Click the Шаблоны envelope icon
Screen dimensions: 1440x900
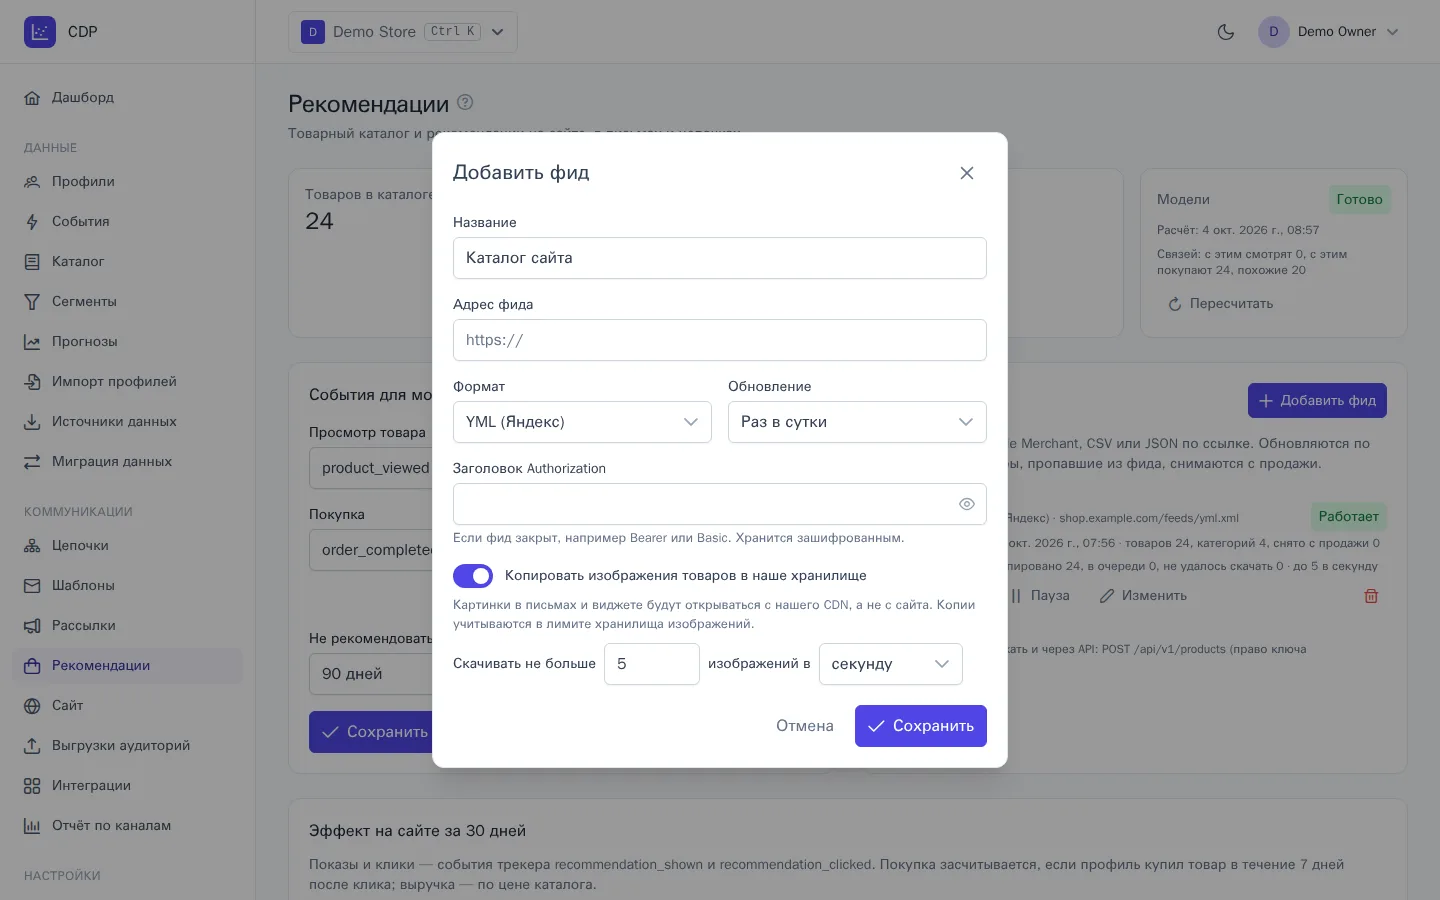coord(32,586)
